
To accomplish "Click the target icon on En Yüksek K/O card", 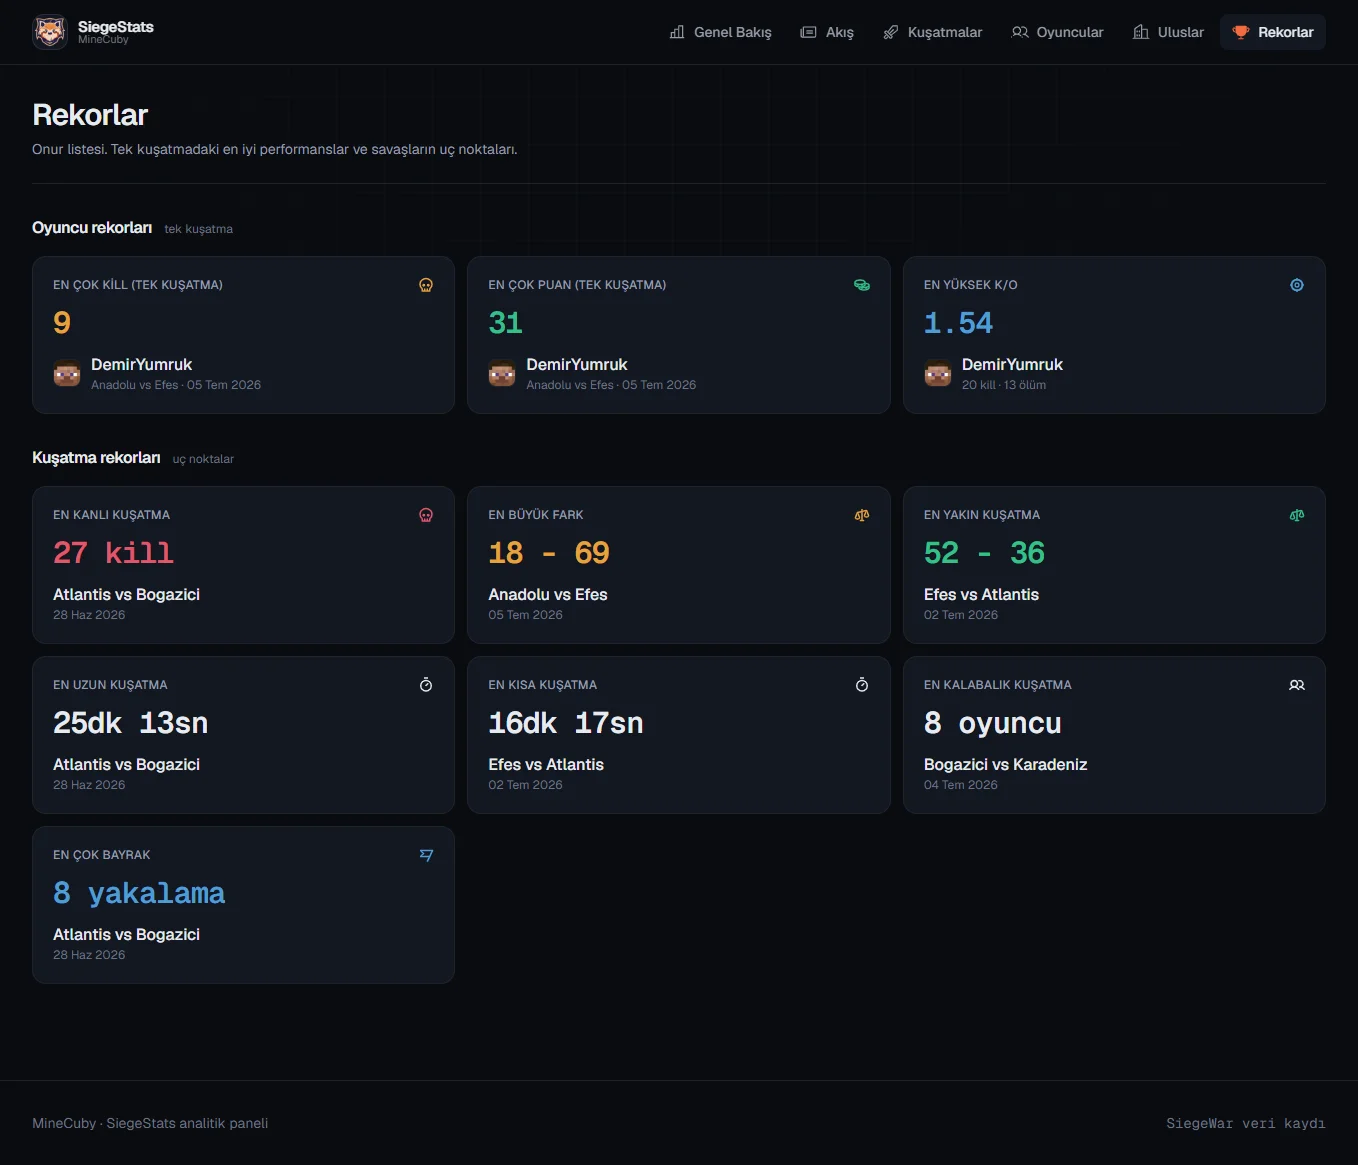I will tap(1297, 285).
